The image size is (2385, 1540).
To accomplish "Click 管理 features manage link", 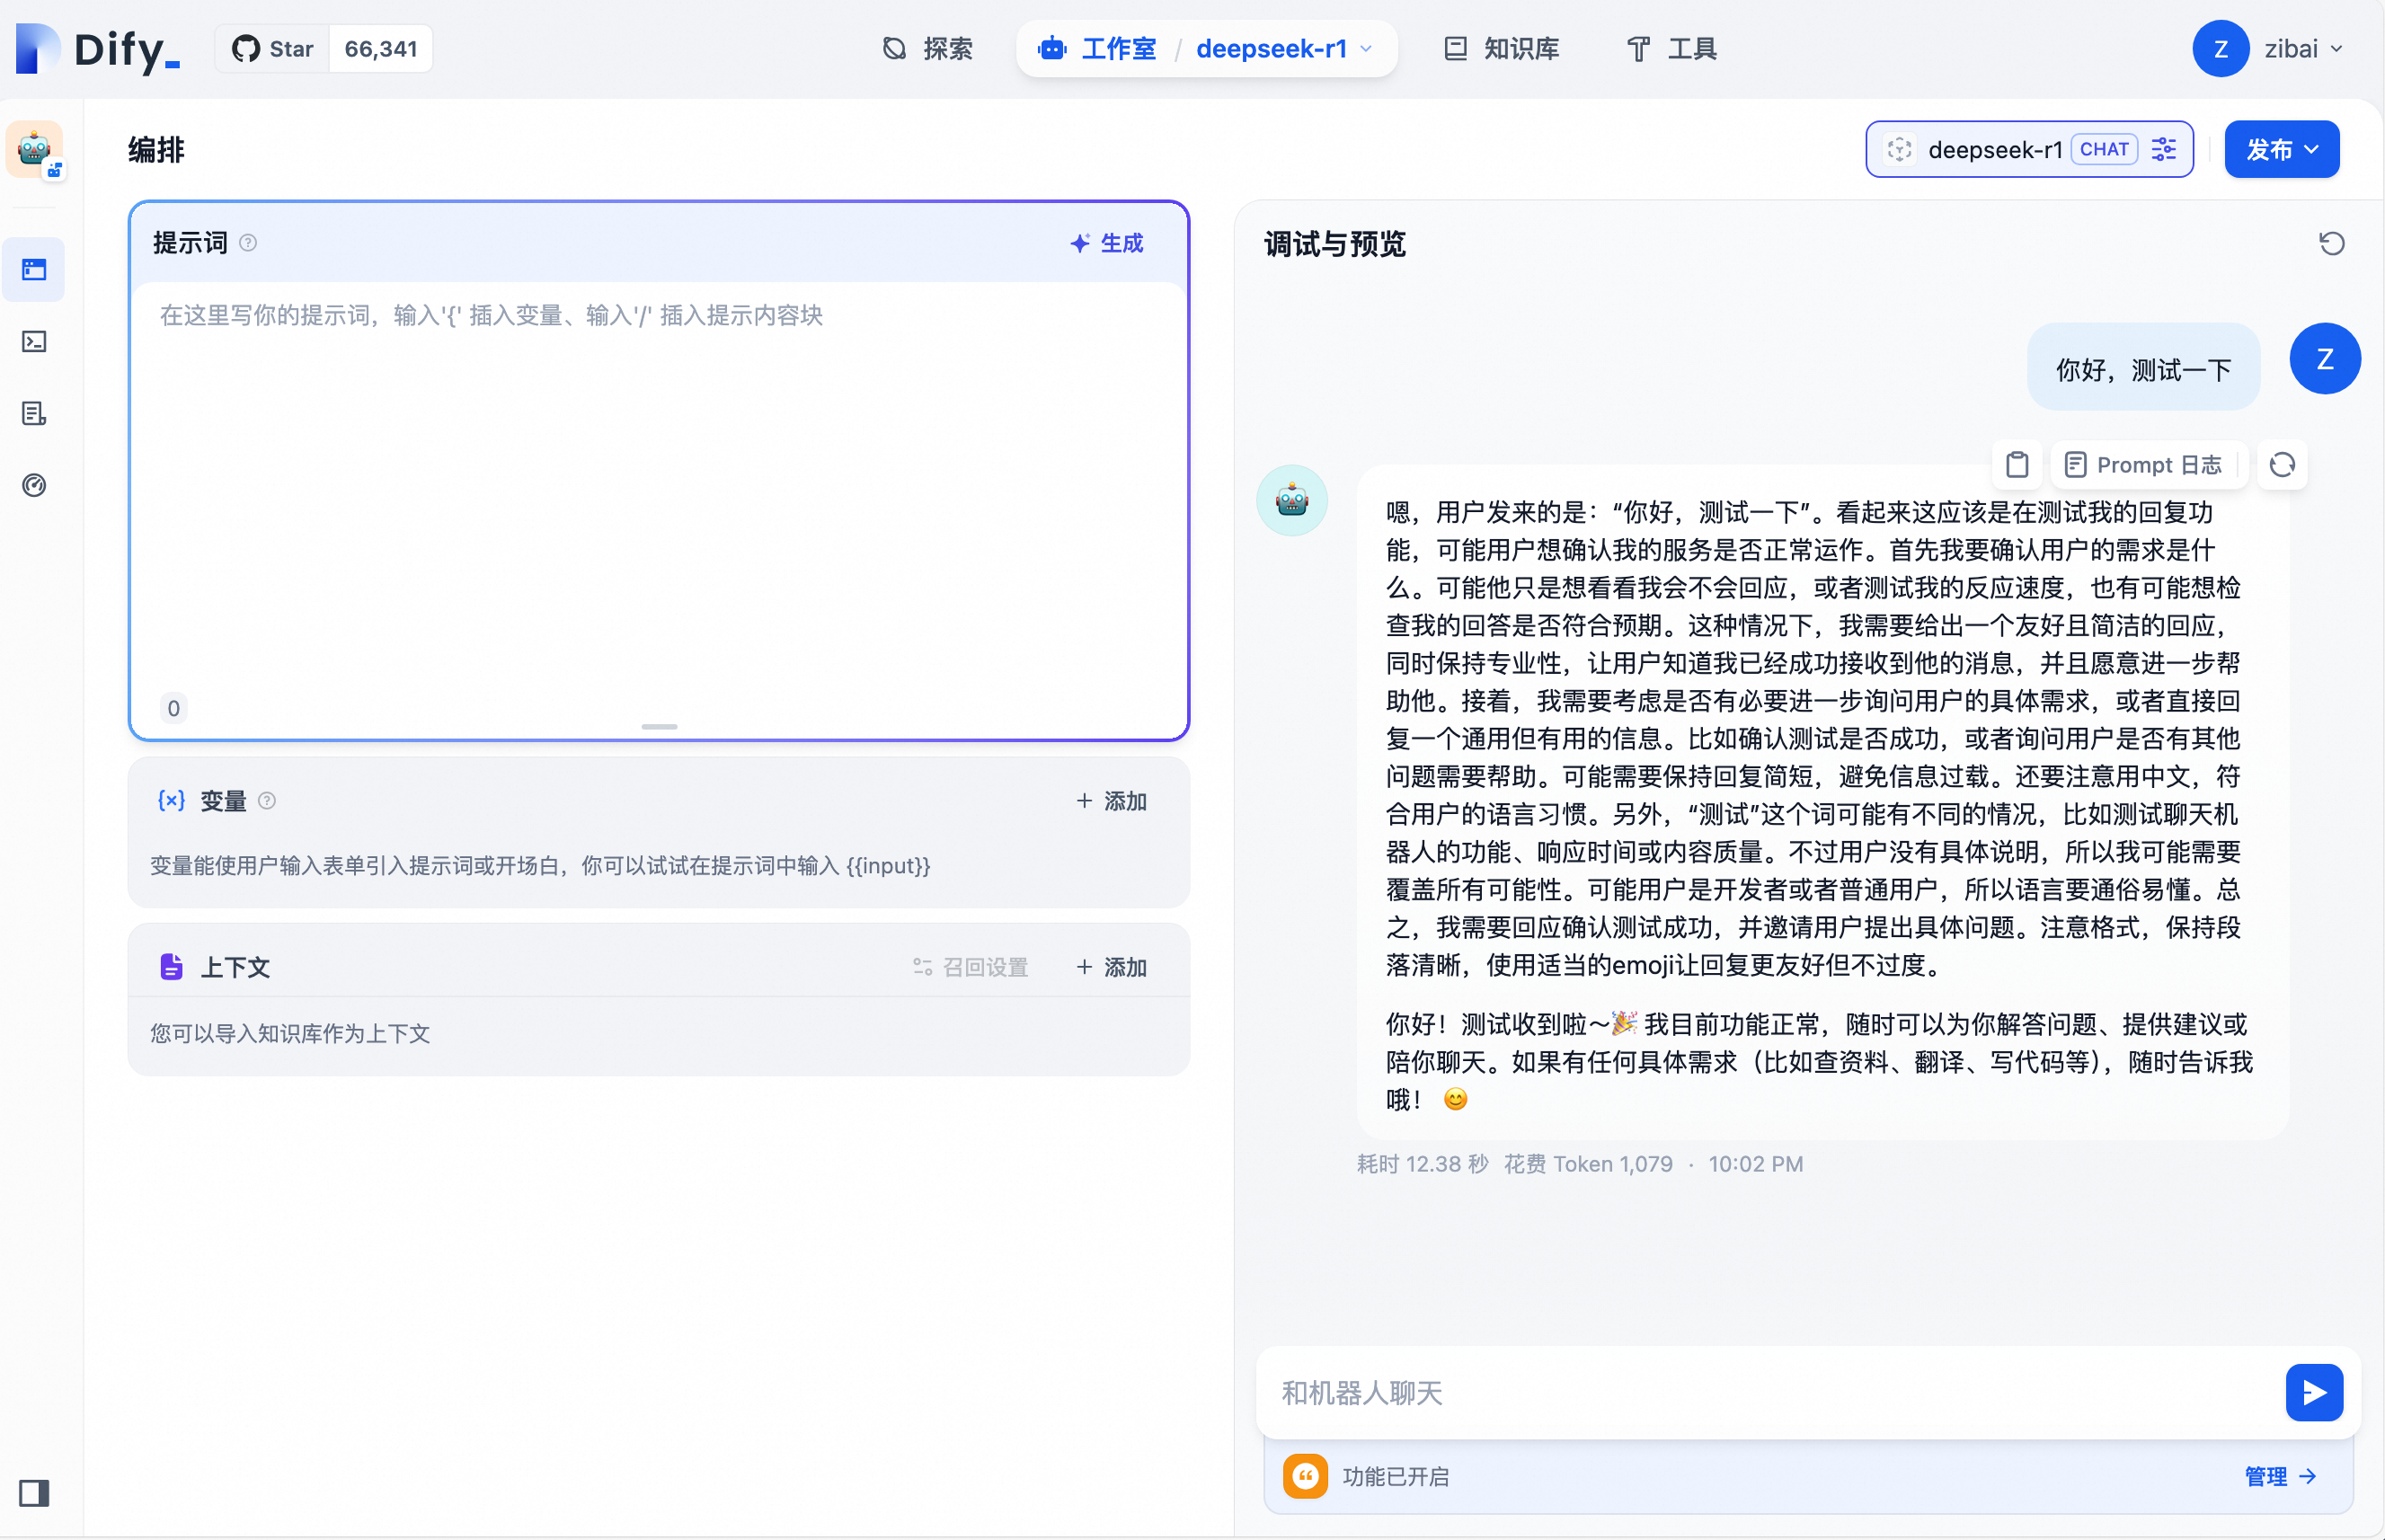I will 2279,1476.
